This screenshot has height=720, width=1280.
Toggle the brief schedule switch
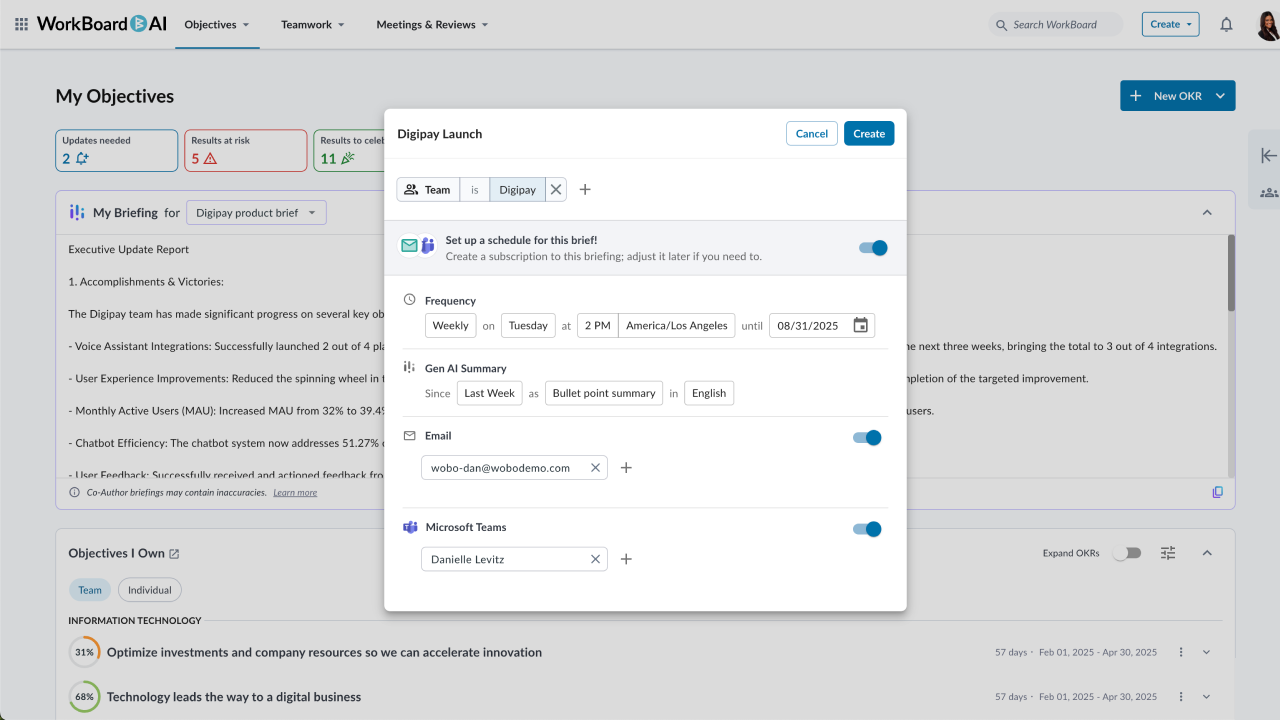point(873,248)
